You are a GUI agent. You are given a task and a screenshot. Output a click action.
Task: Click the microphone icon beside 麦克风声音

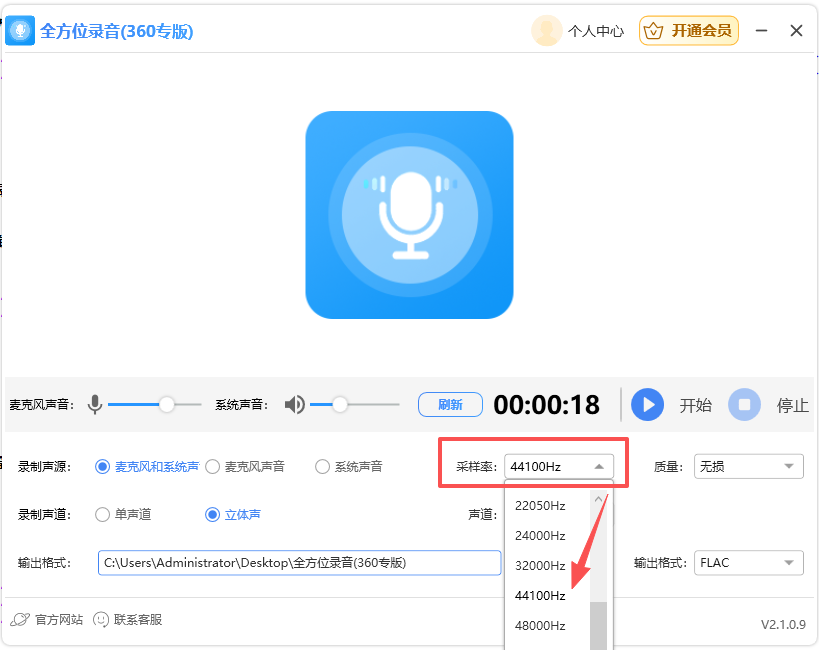(95, 404)
